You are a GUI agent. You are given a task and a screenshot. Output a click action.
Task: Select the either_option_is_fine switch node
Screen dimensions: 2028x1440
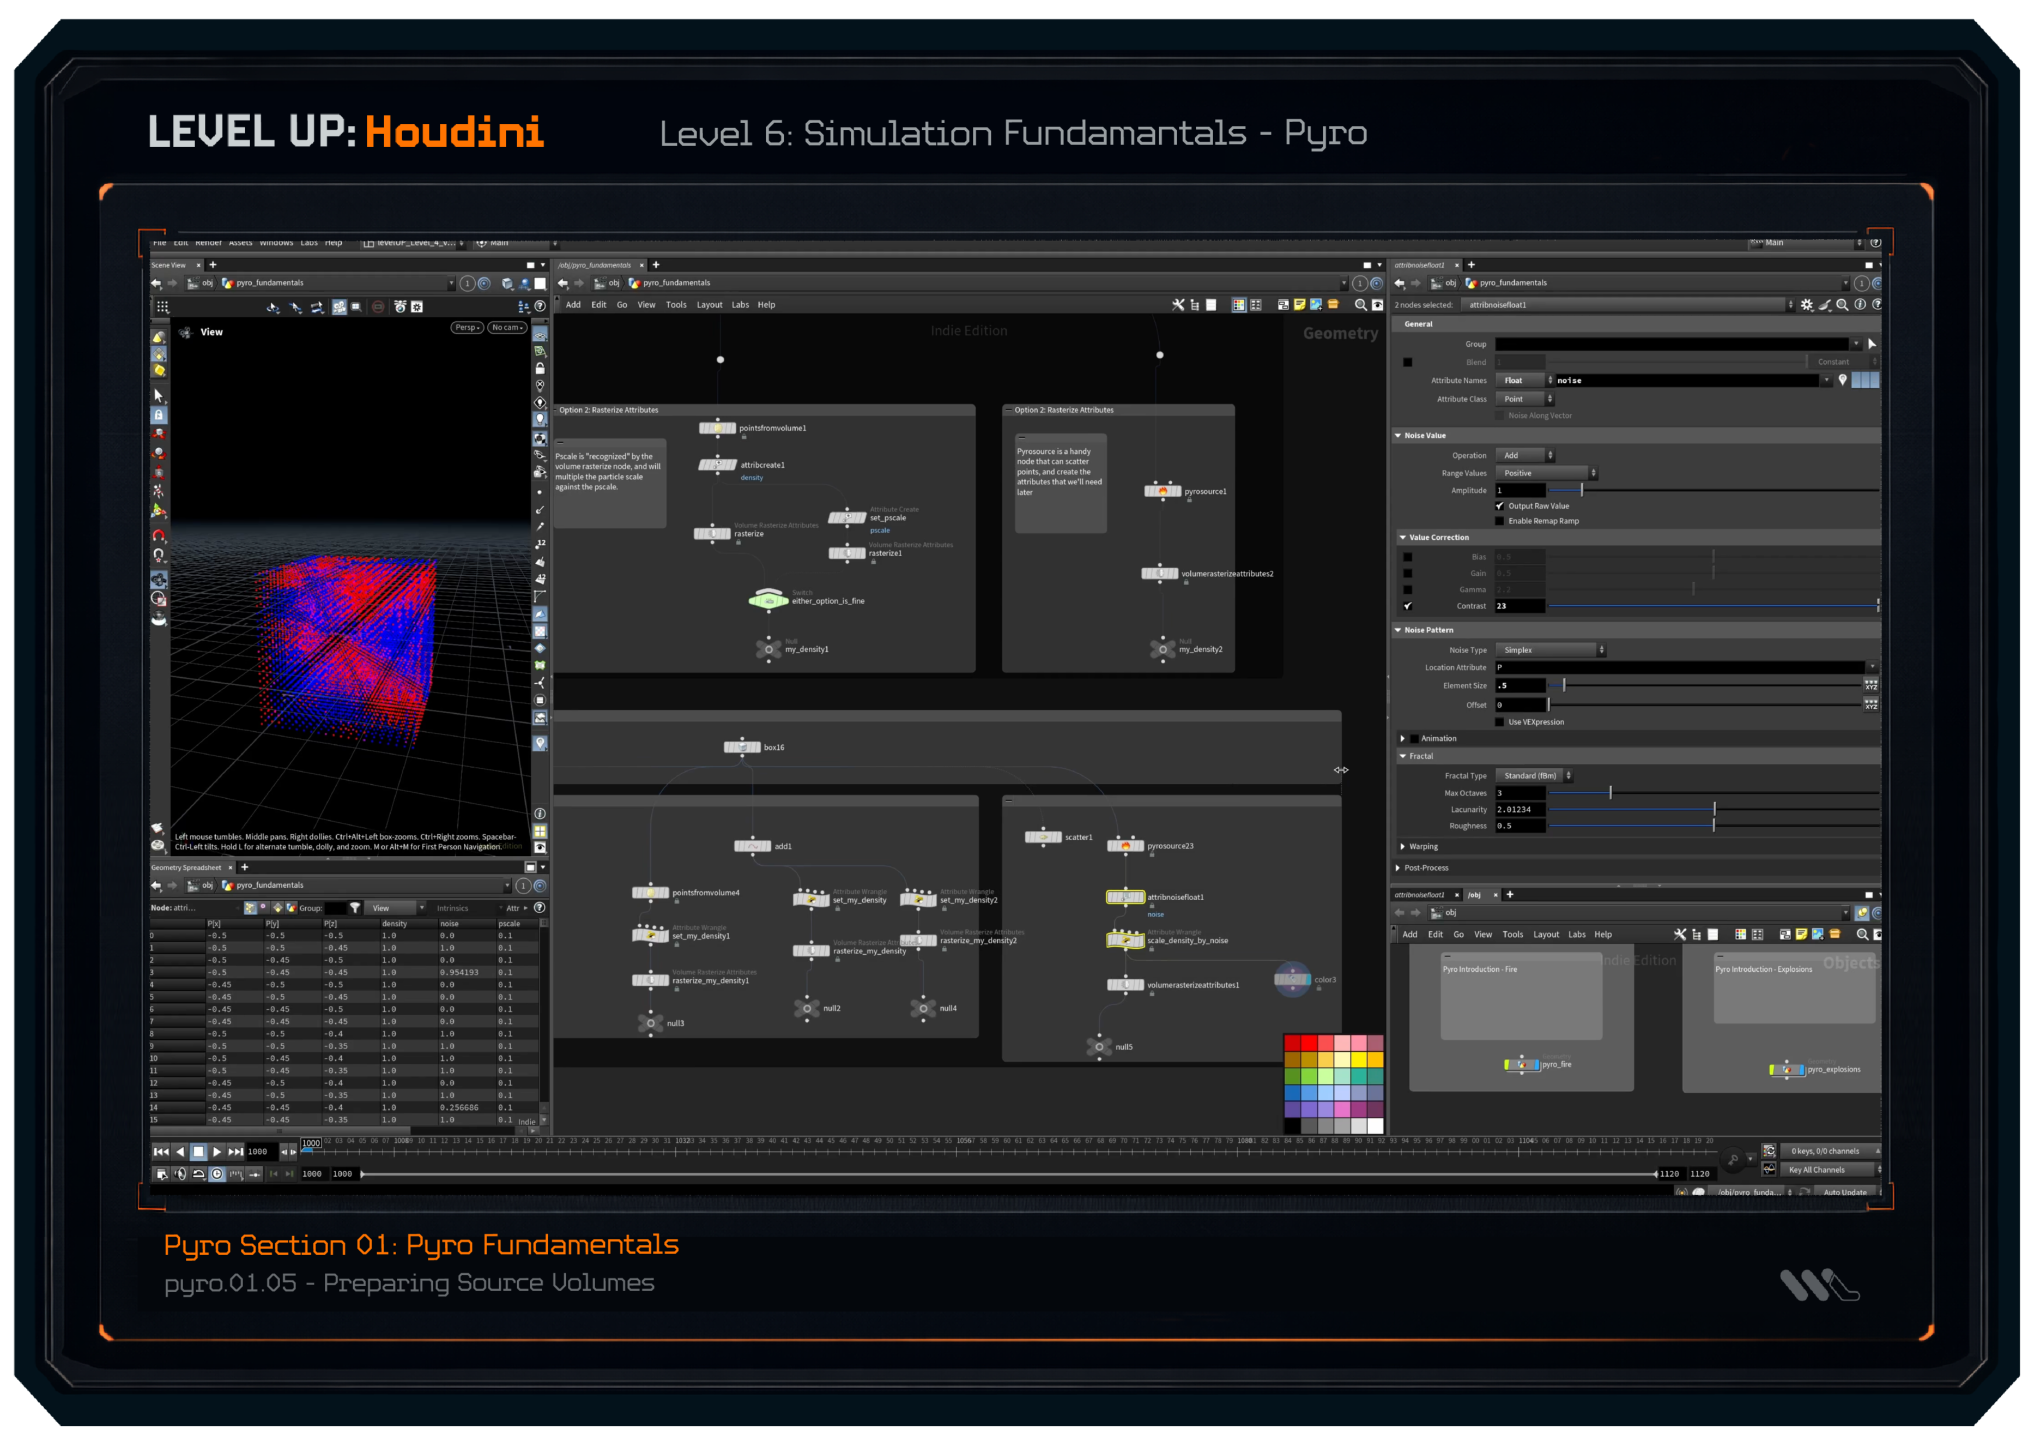click(x=768, y=600)
